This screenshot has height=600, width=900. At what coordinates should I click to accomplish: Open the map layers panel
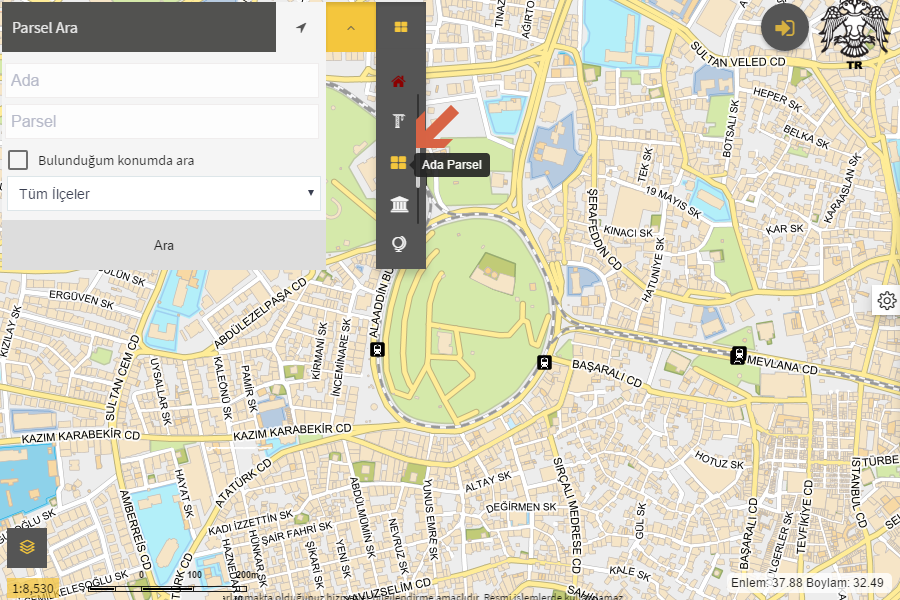(27, 547)
